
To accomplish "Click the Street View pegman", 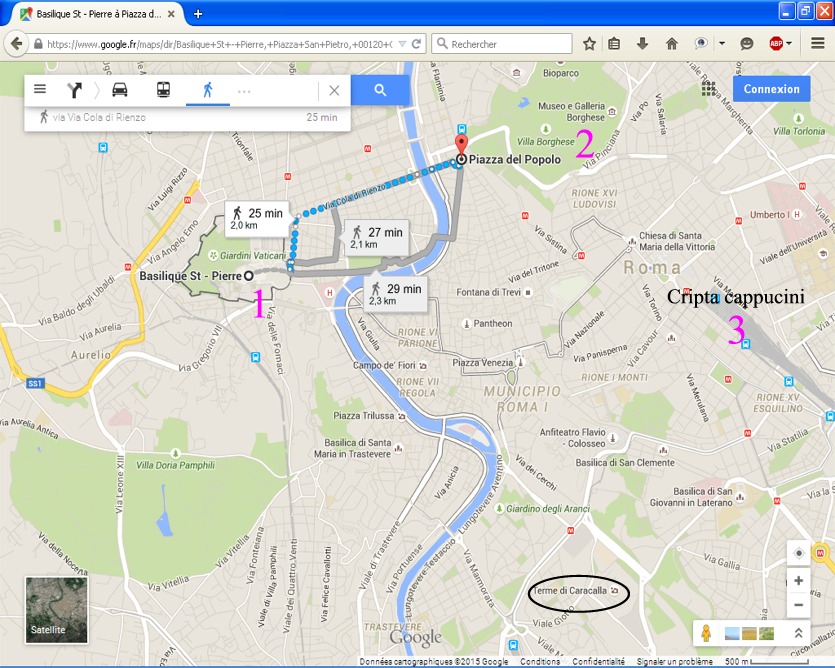I will (x=706, y=633).
